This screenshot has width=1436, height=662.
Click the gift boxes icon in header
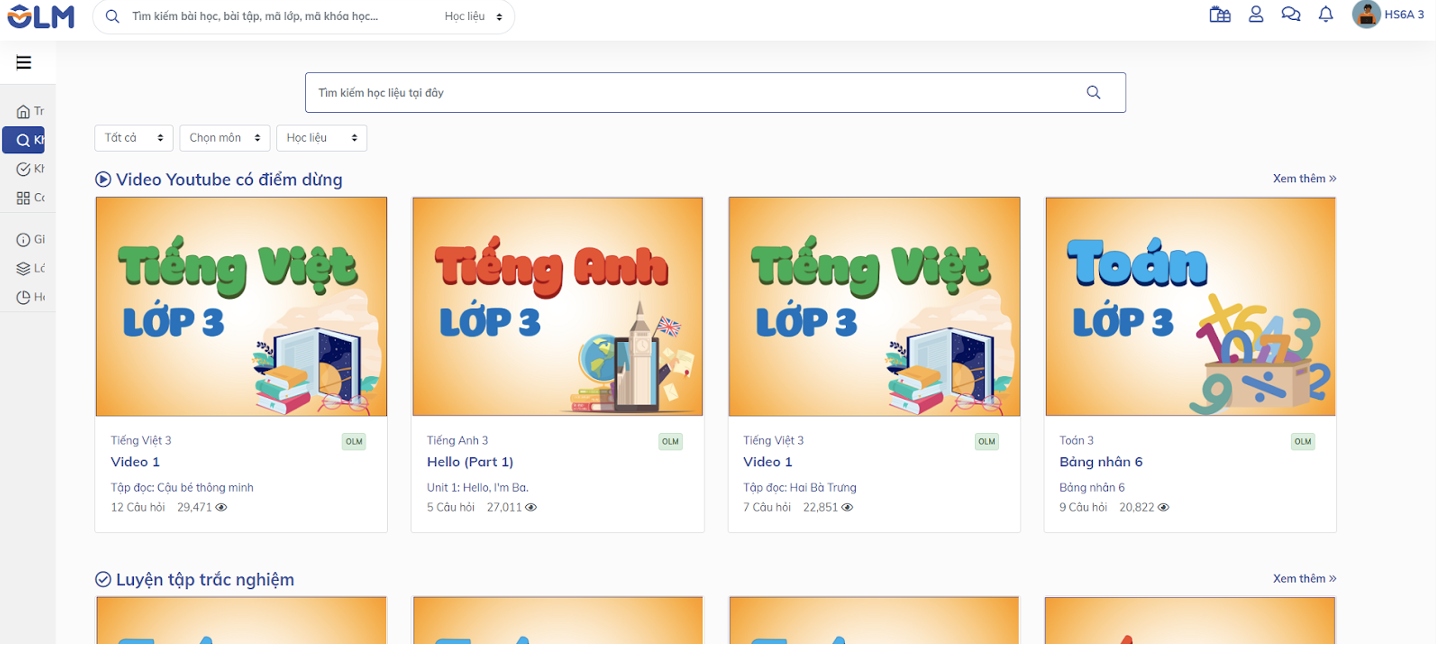click(1219, 15)
